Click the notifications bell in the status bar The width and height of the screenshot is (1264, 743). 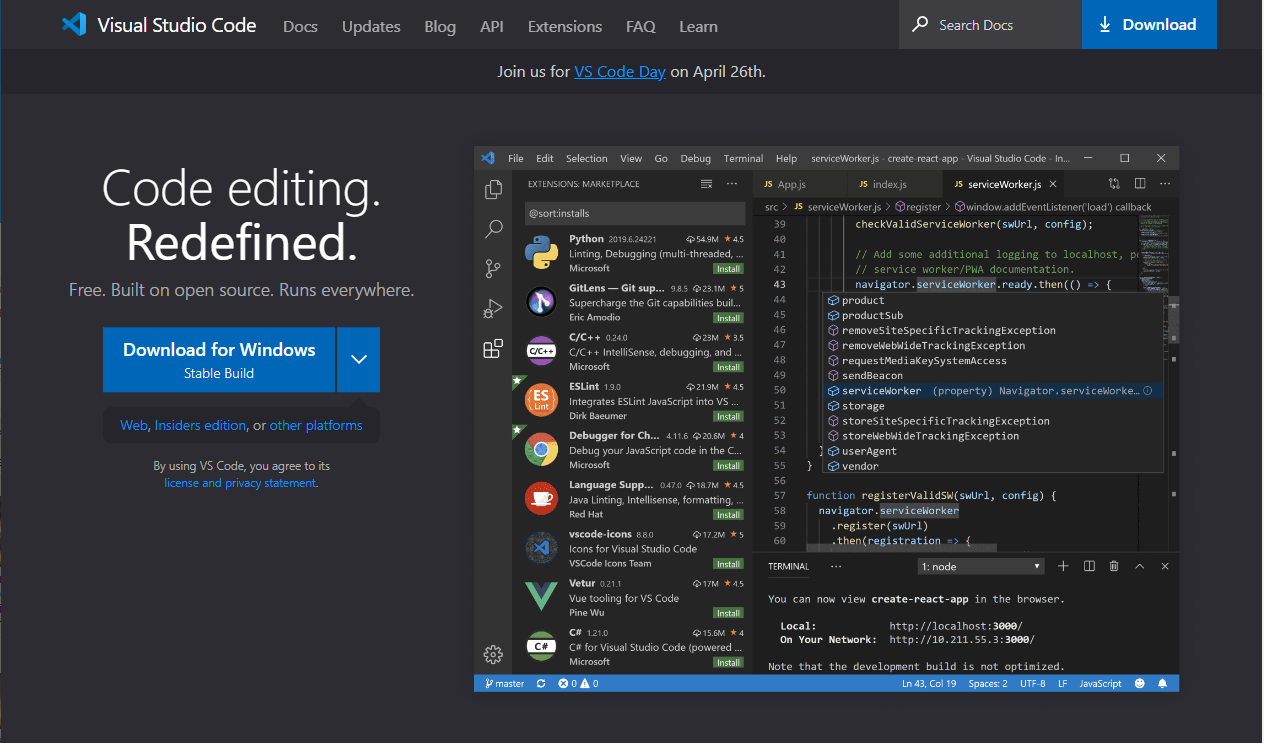1162,684
